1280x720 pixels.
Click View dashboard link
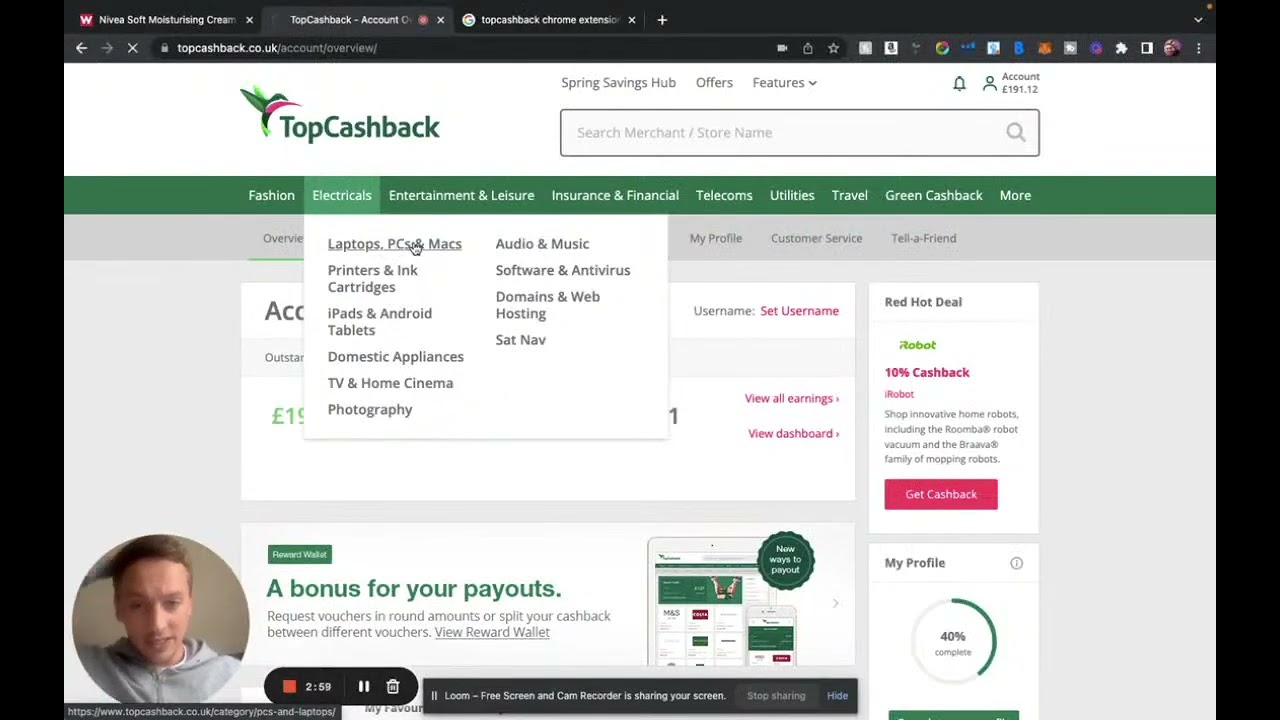point(793,433)
